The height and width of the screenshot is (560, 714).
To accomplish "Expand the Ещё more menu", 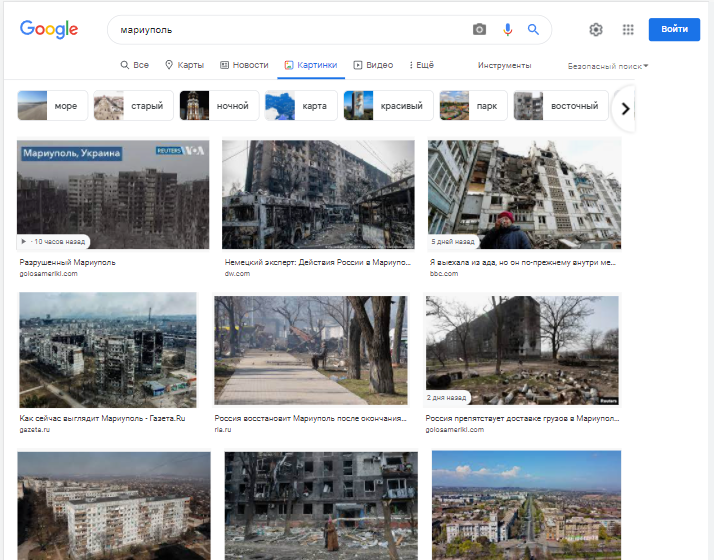I will pyautogui.click(x=419, y=65).
